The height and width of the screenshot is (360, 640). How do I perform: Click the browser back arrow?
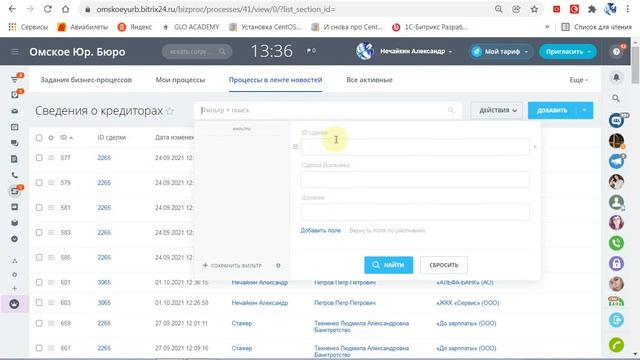click(x=12, y=9)
